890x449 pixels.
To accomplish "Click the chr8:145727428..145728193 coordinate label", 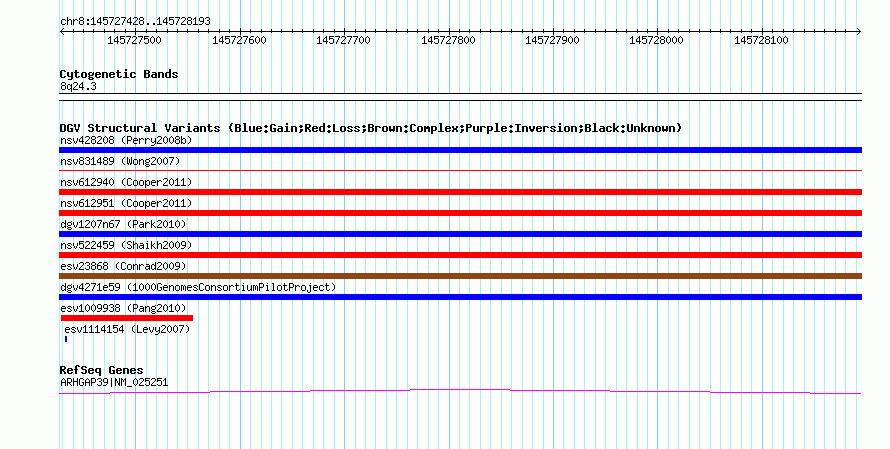I will (135, 22).
